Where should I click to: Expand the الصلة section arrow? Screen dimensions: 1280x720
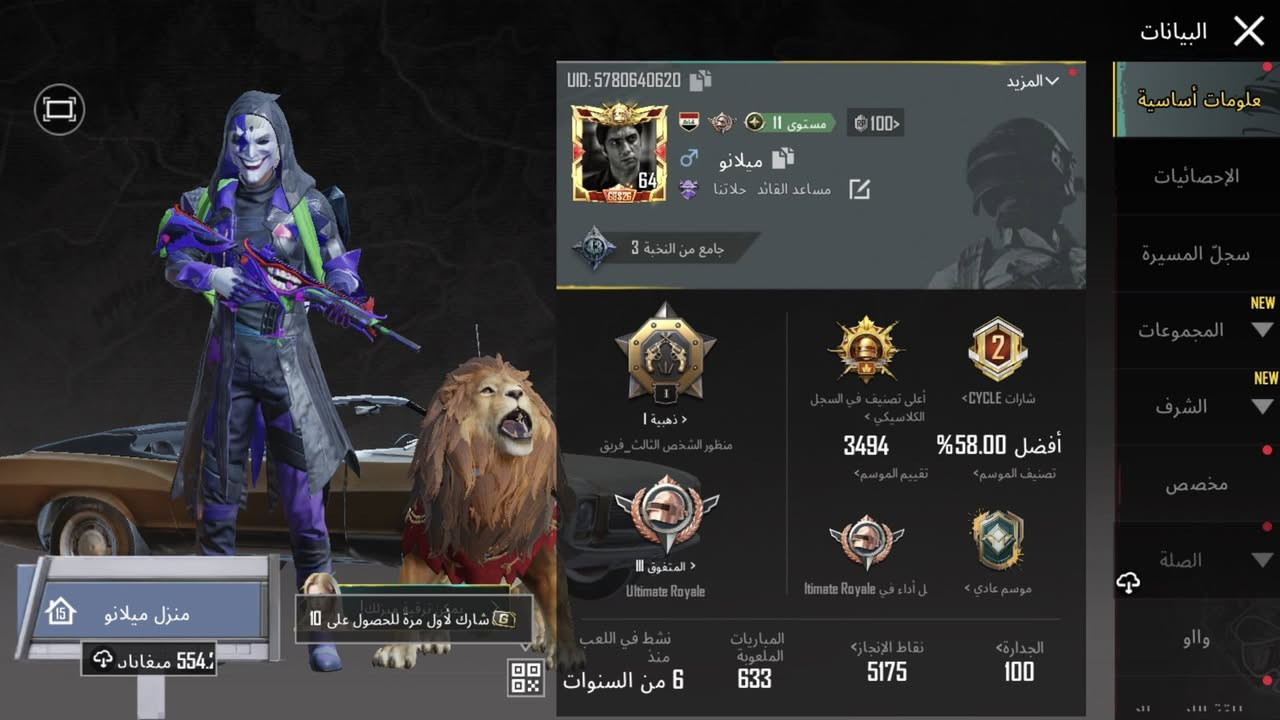1262,561
